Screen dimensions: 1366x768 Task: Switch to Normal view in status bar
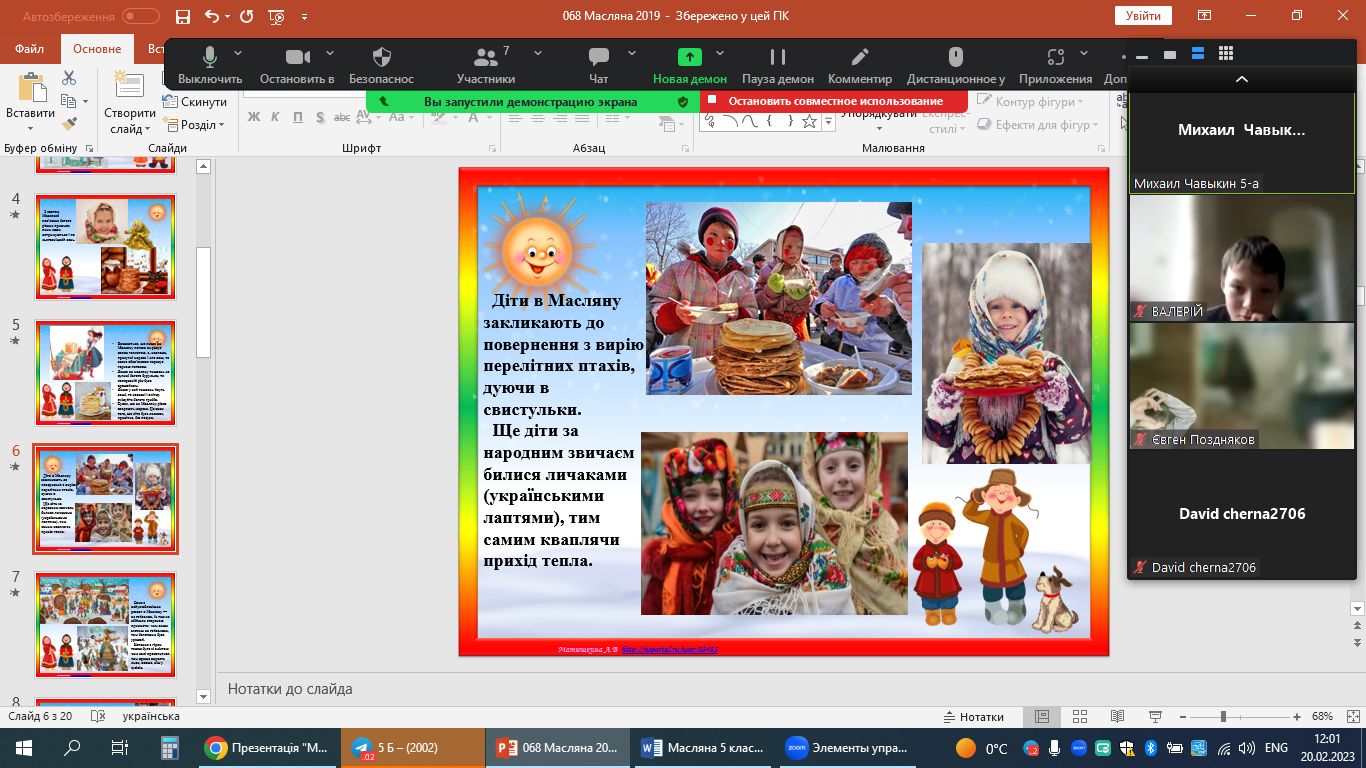coord(1041,717)
